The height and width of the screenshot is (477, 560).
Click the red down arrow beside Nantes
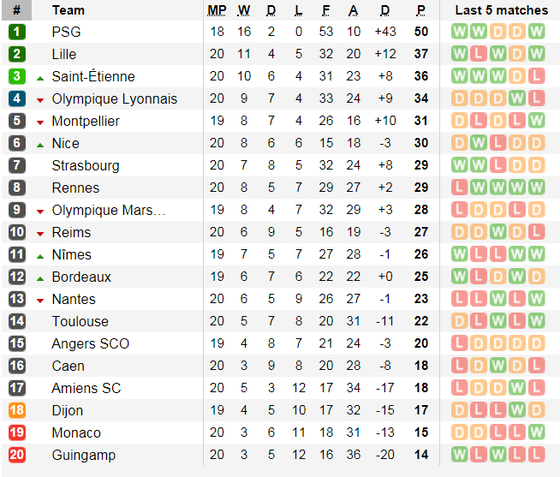tap(40, 301)
